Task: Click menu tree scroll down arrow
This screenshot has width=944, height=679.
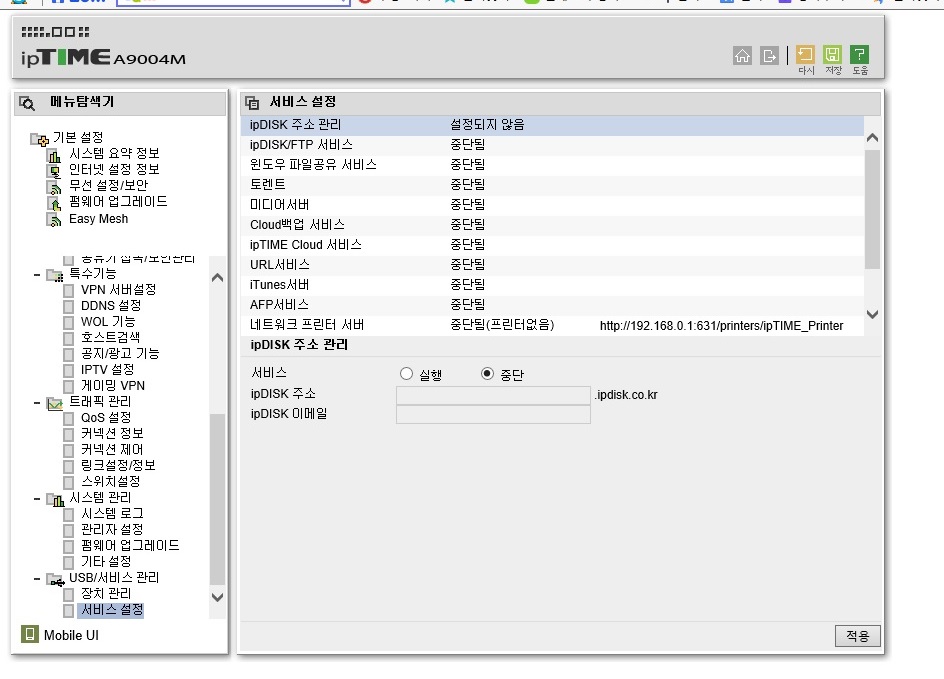Action: coord(217,597)
